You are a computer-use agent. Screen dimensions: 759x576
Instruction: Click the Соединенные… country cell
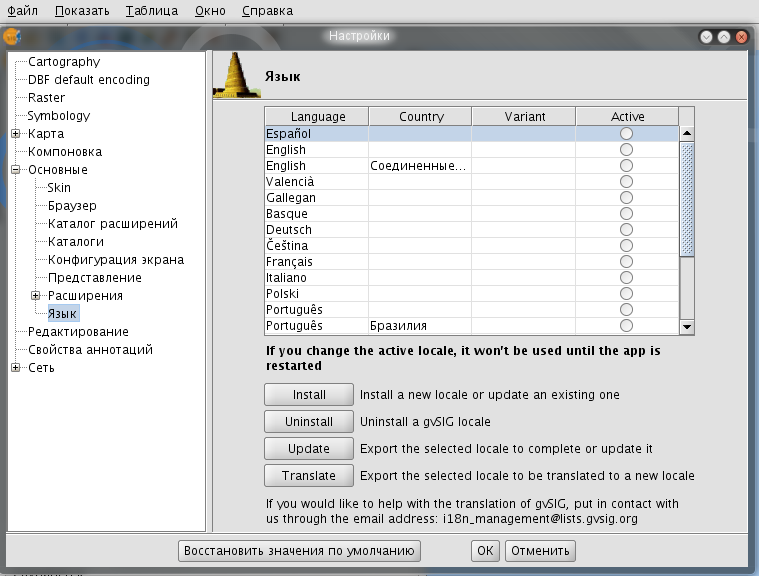(x=420, y=166)
